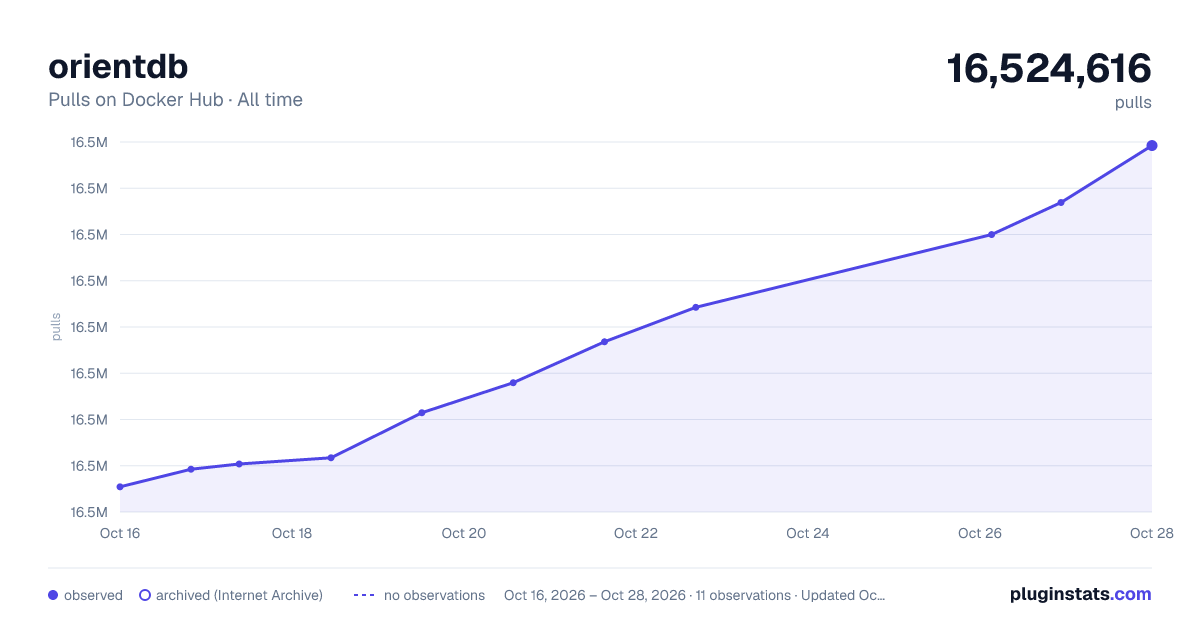The height and width of the screenshot is (630, 1200).
Task: Click the 'Oct 18' axis label
Action: (292, 533)
